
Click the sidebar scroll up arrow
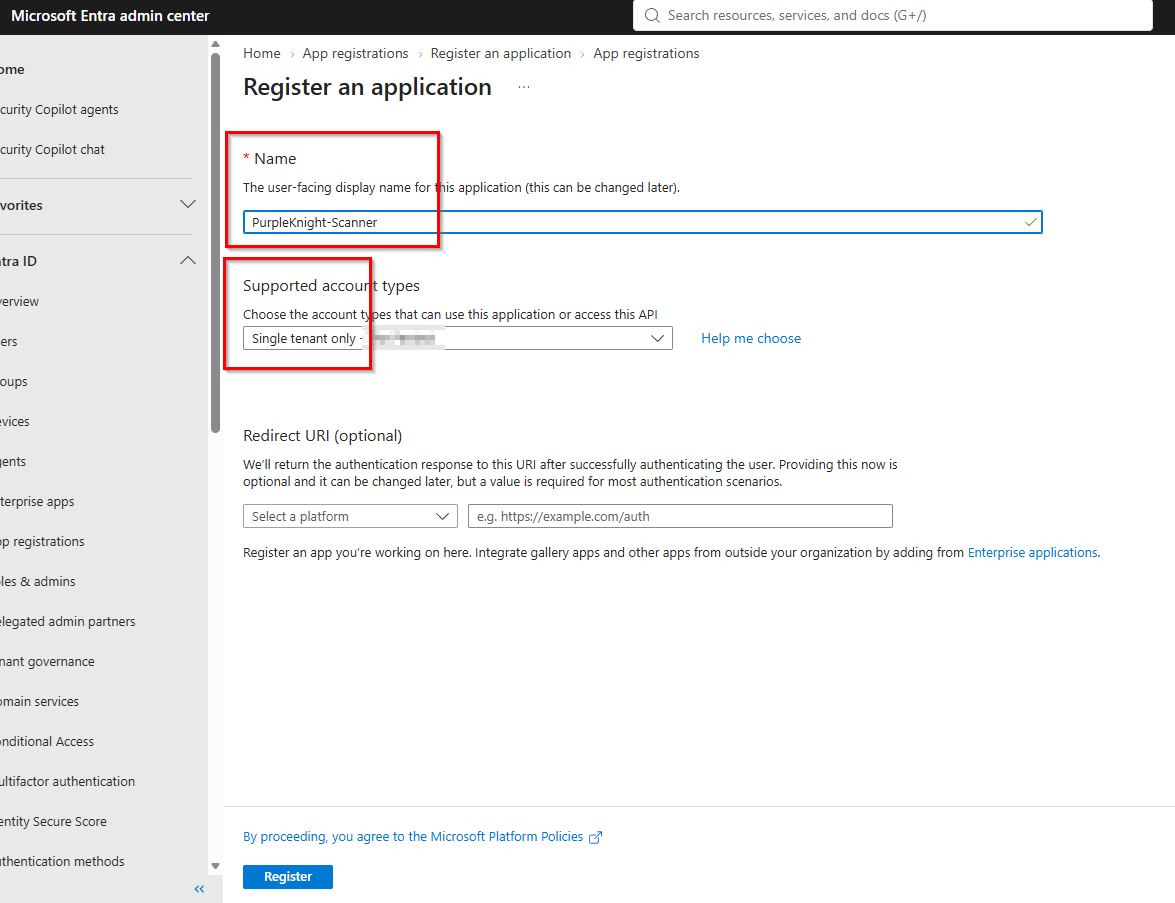tap(216, 44)
